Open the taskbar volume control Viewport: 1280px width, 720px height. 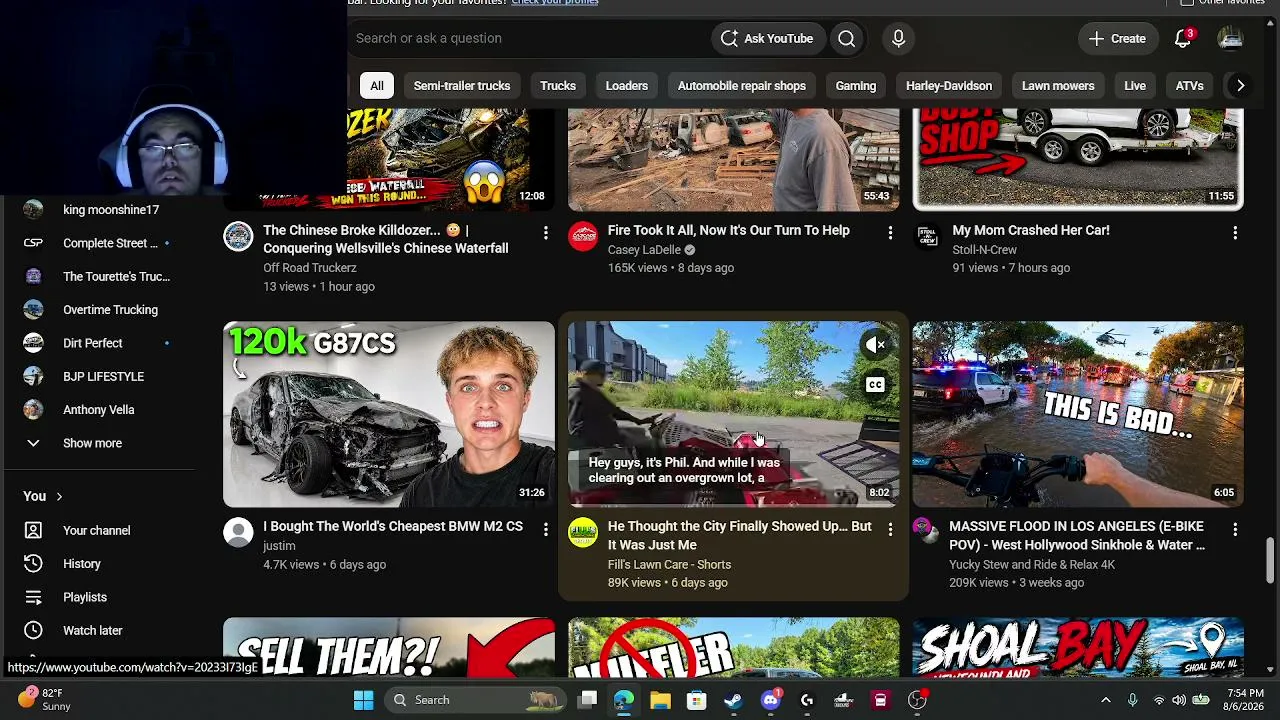1179,700
